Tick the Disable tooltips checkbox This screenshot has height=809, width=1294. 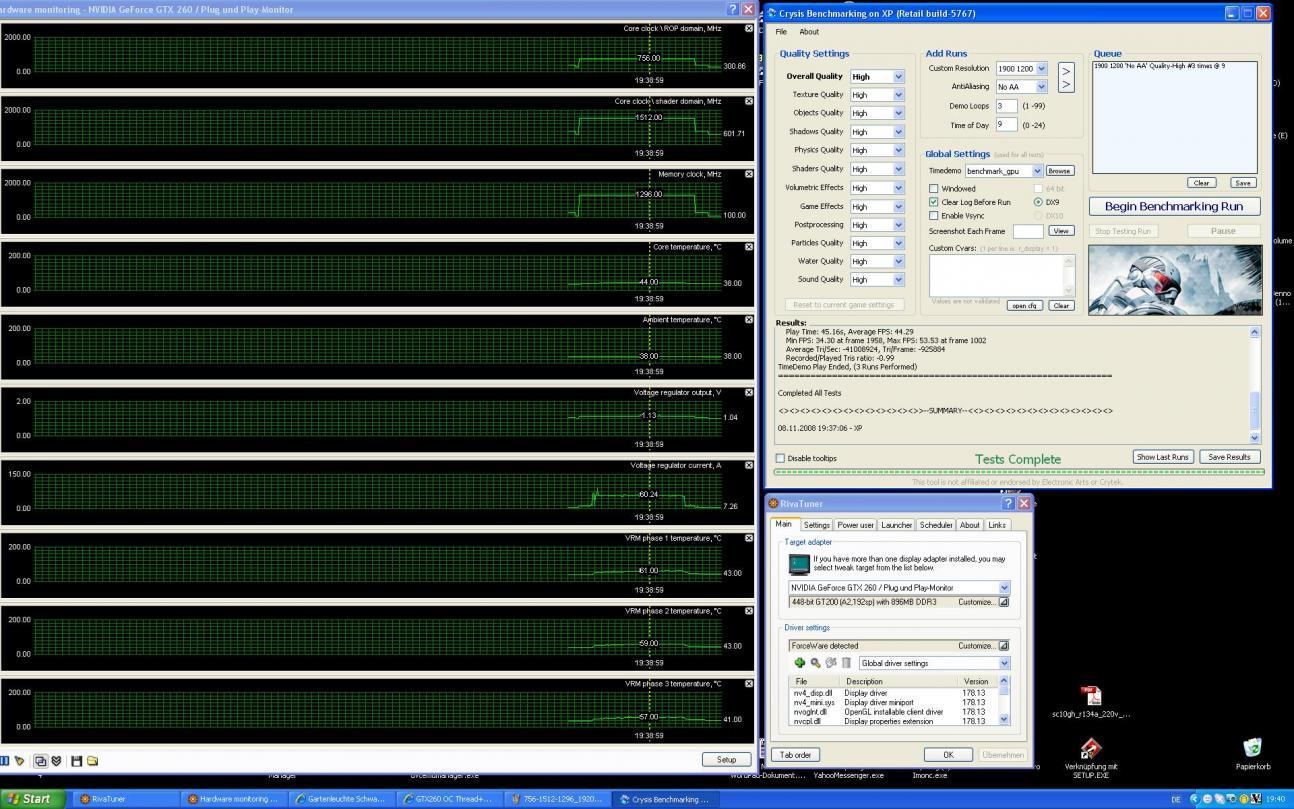(781, 458)
